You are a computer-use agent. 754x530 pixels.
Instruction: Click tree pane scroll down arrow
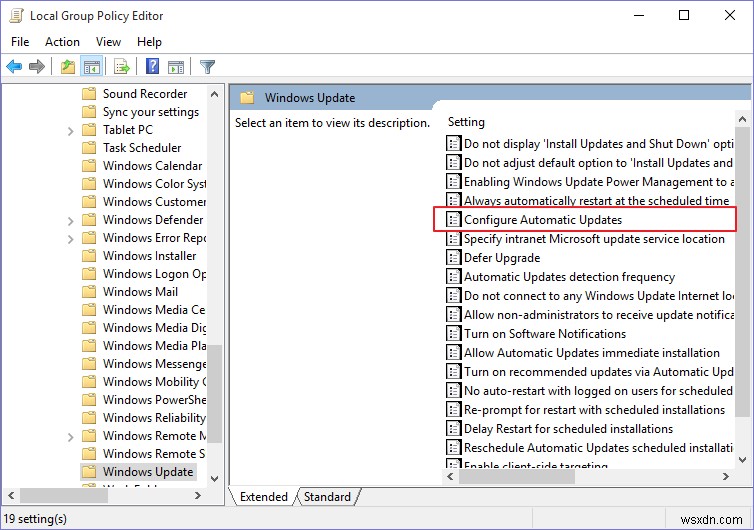215,479
